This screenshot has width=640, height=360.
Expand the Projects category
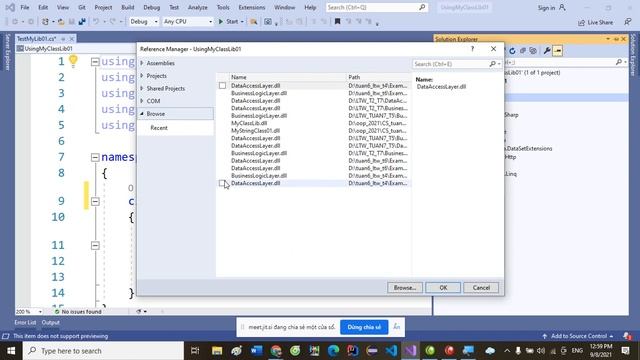[x=142, y=76]
